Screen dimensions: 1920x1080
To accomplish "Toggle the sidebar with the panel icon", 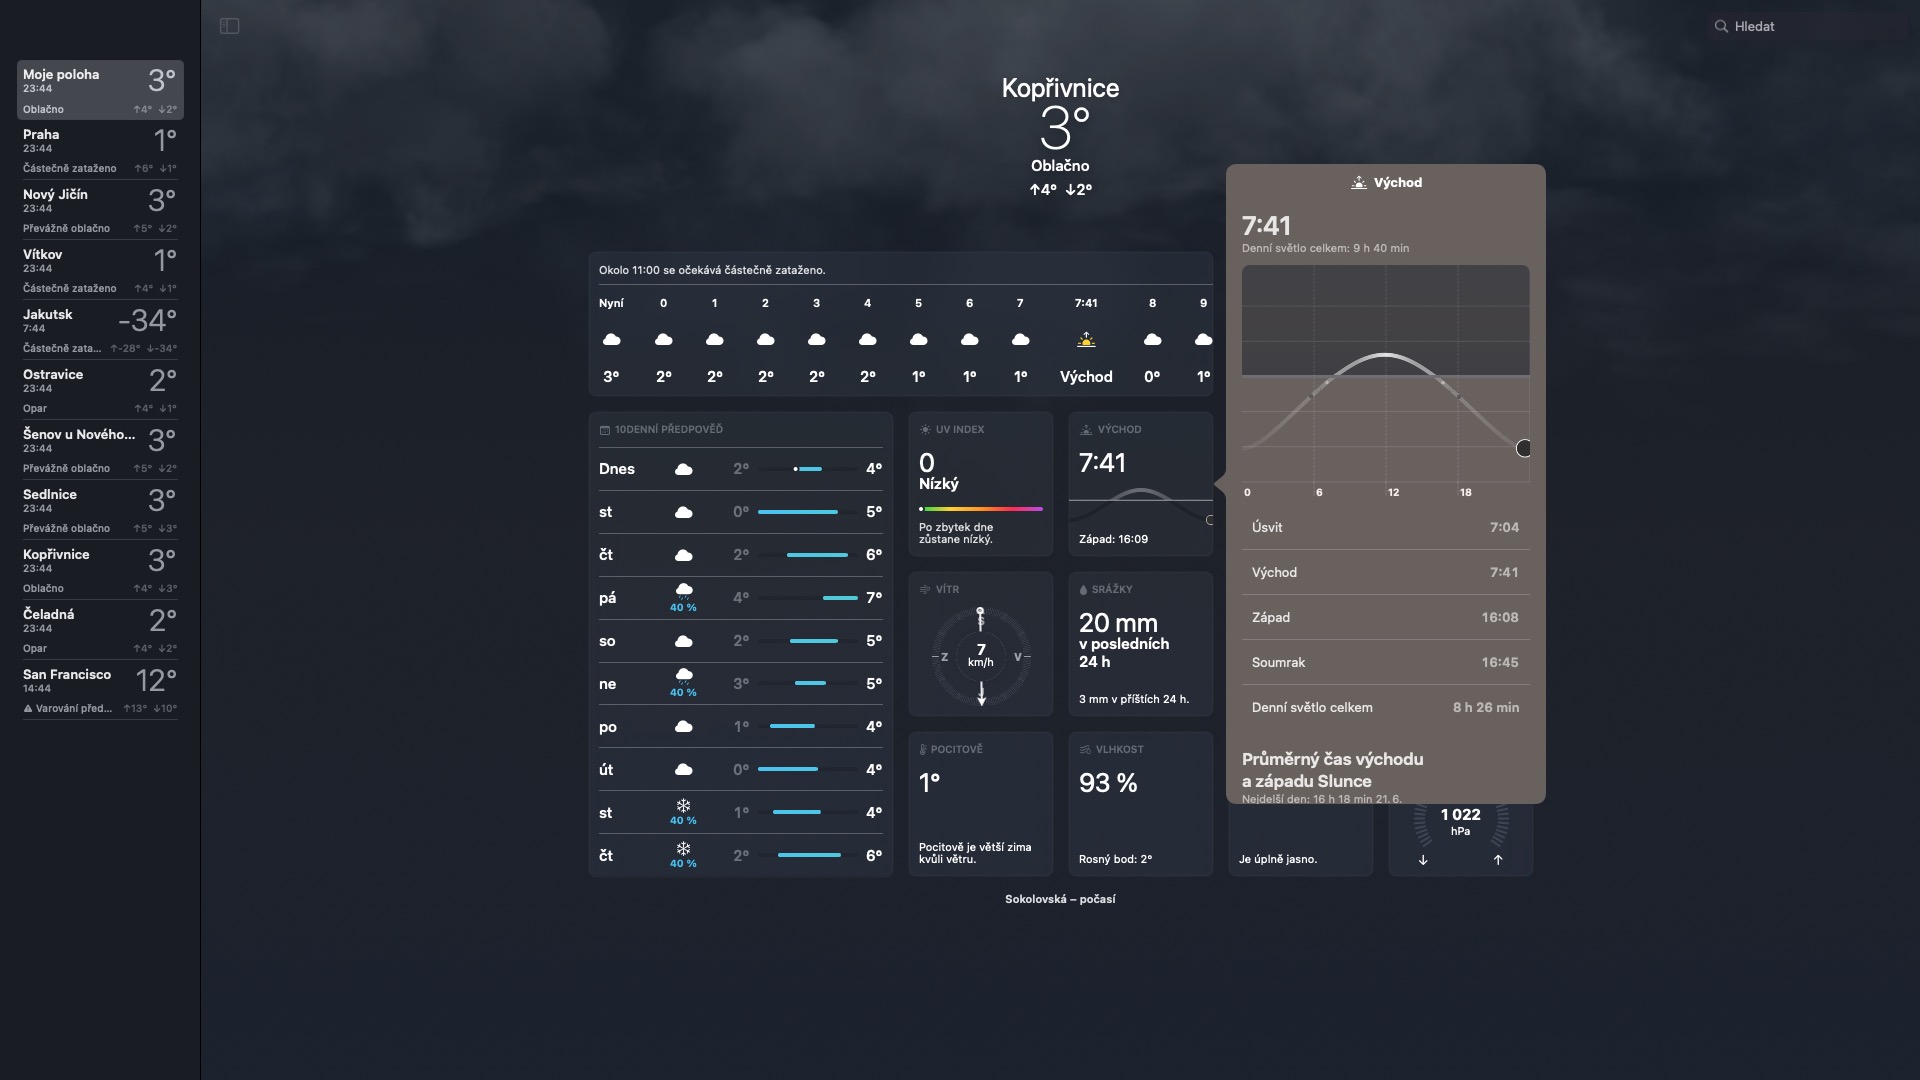I will tap(229, 26).
